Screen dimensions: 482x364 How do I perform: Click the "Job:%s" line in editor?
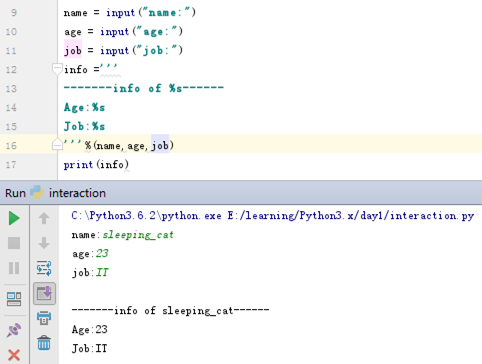[85, 126]
